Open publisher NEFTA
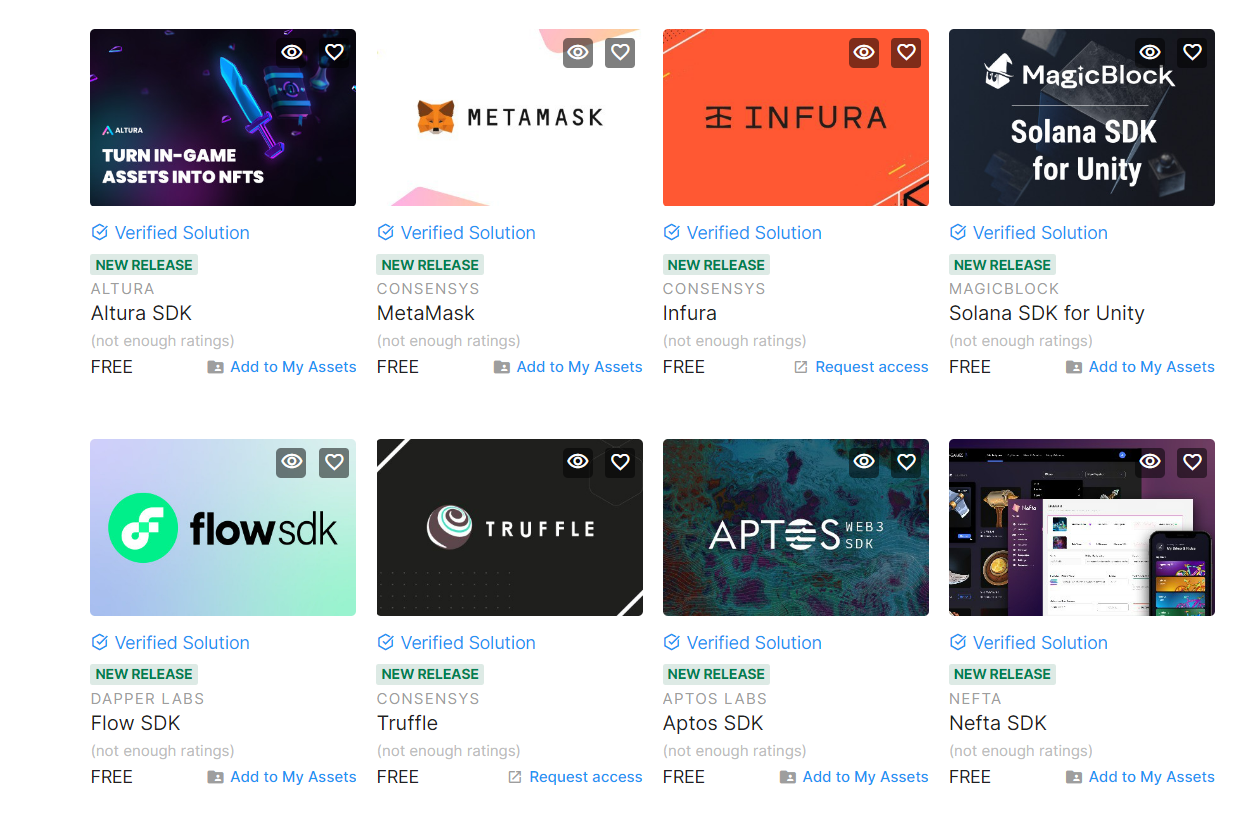Viewport: 1235px width, 826px height. 975,699
